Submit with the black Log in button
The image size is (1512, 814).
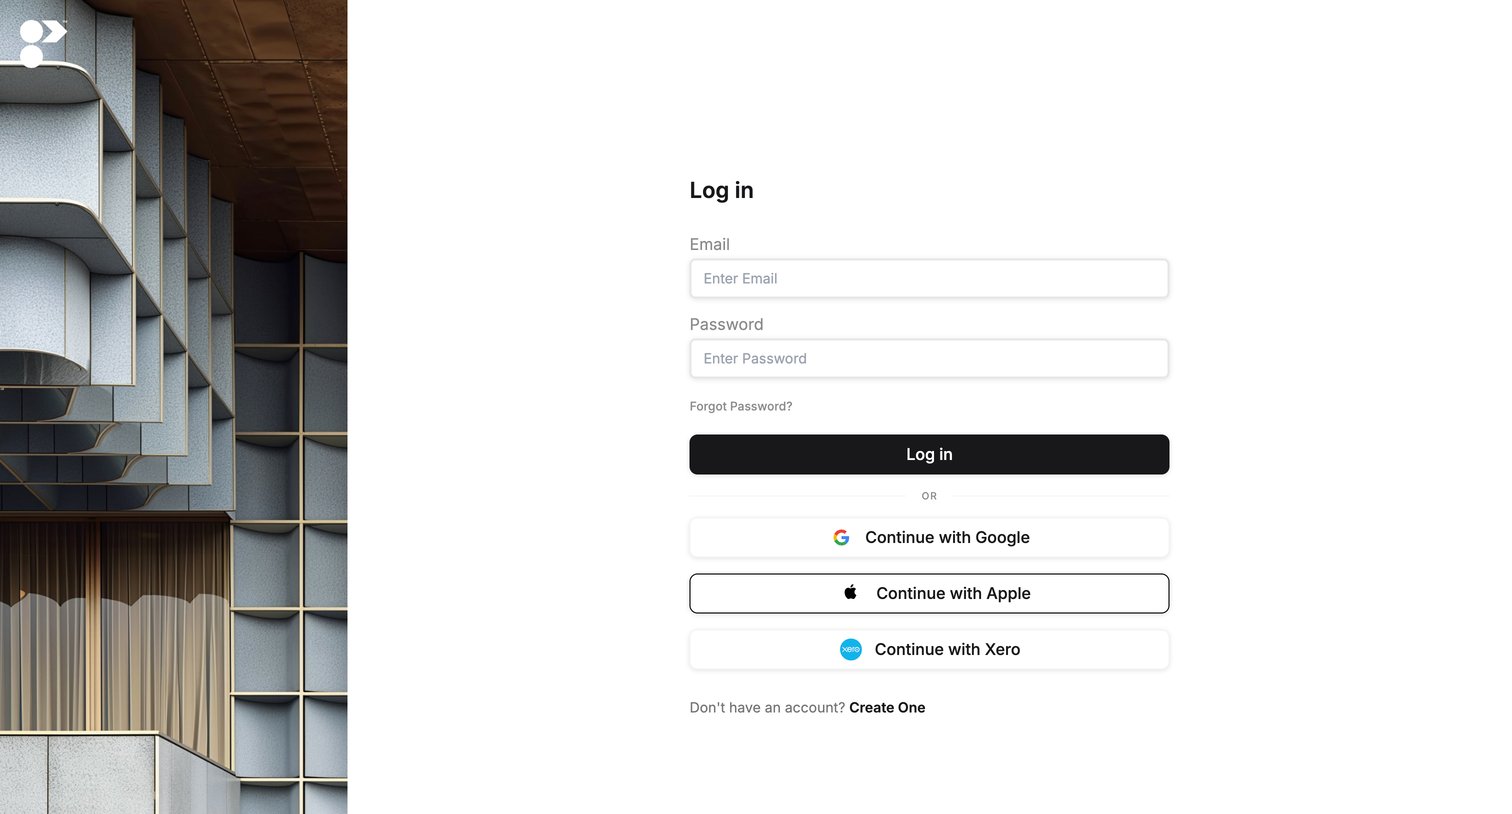(929, 455)
